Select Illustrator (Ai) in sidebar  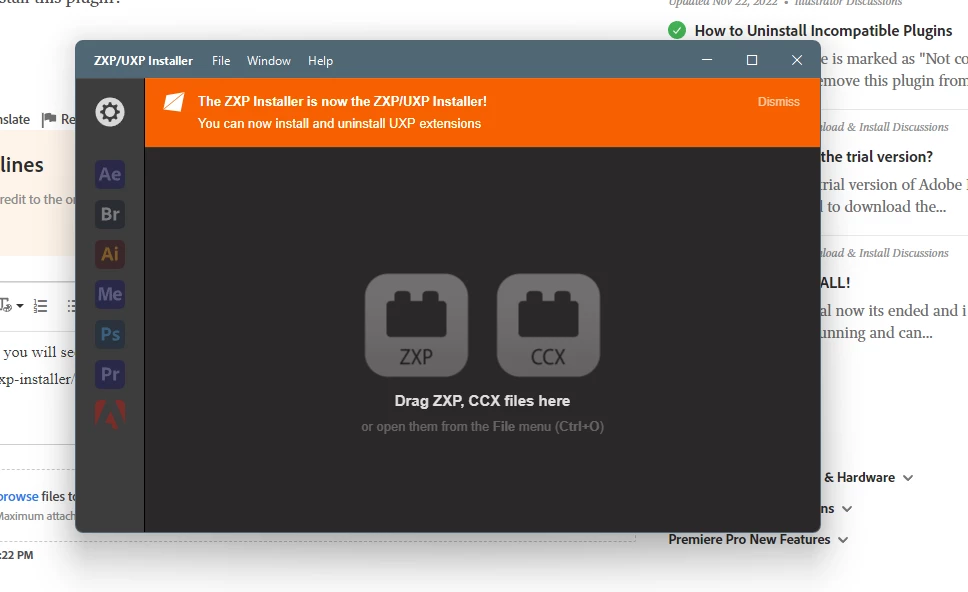pos(110,254)
